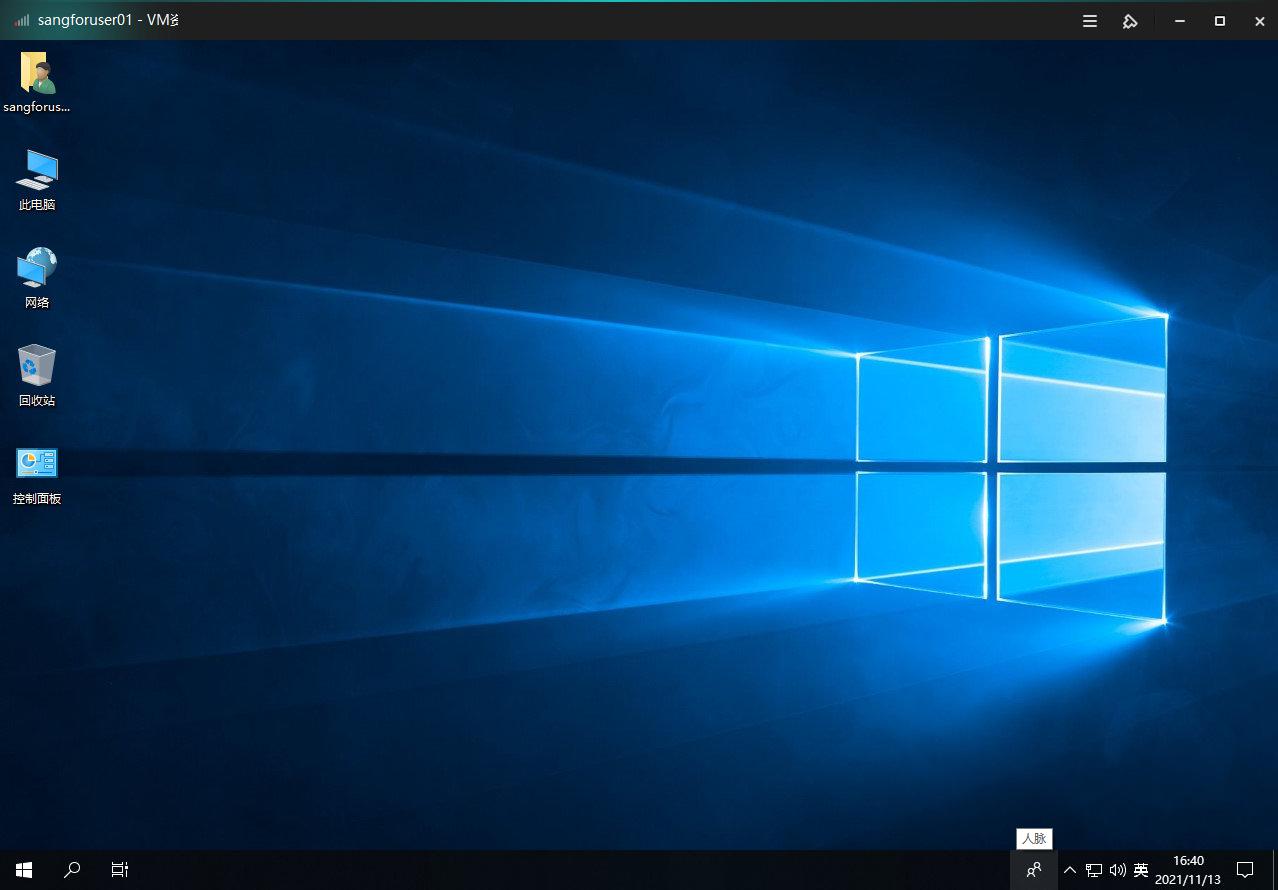1278x890 pixels.
Task: Toggle the 英 input method indicator
Action: [1141, 870]
